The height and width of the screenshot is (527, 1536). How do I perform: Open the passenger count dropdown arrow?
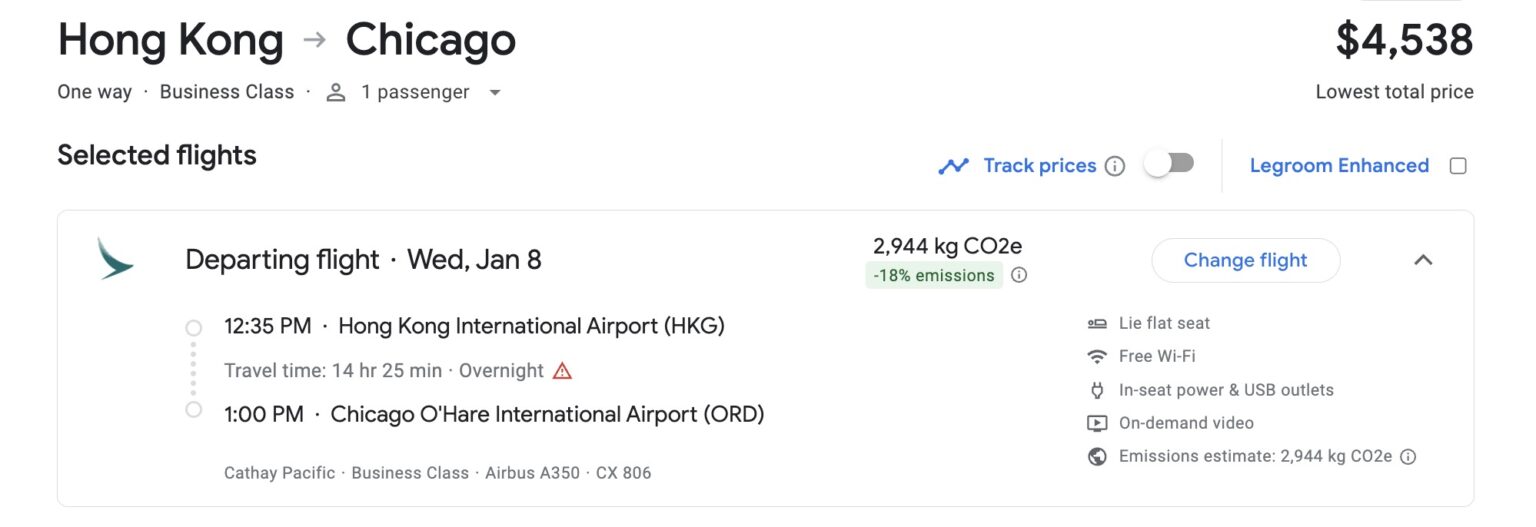[x=494, y=93]
